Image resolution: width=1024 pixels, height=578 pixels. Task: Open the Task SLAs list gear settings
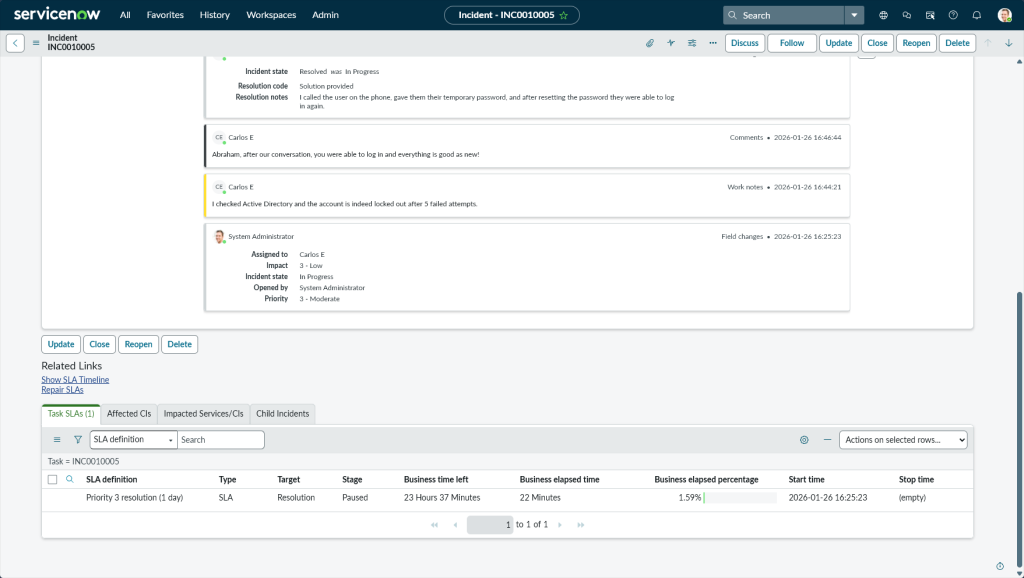(804, 439)
